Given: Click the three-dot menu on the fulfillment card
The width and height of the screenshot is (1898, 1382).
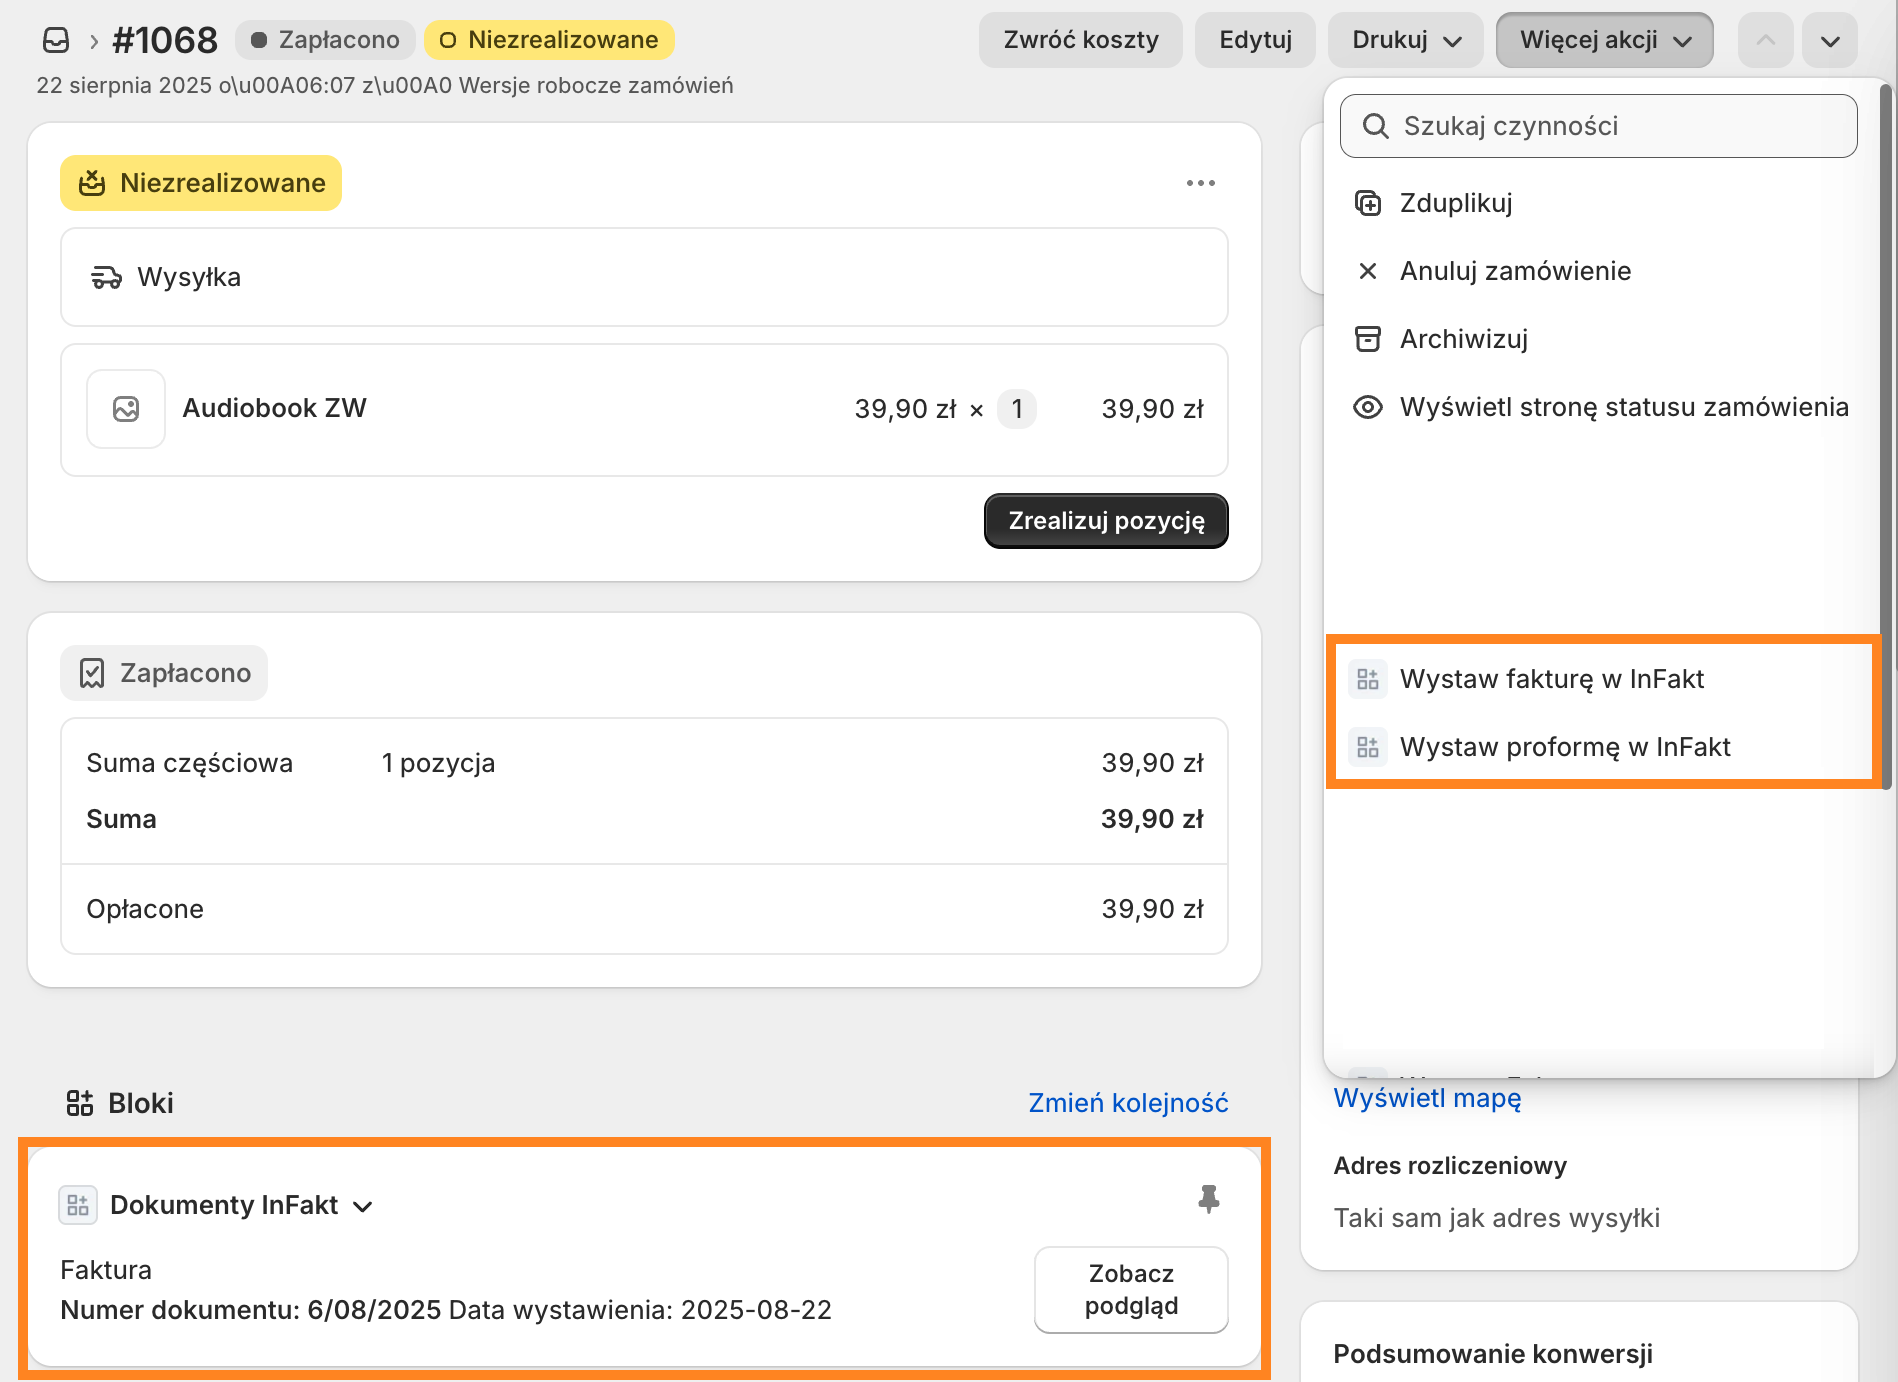Looking at the screenshot, I should point(1202,183).
